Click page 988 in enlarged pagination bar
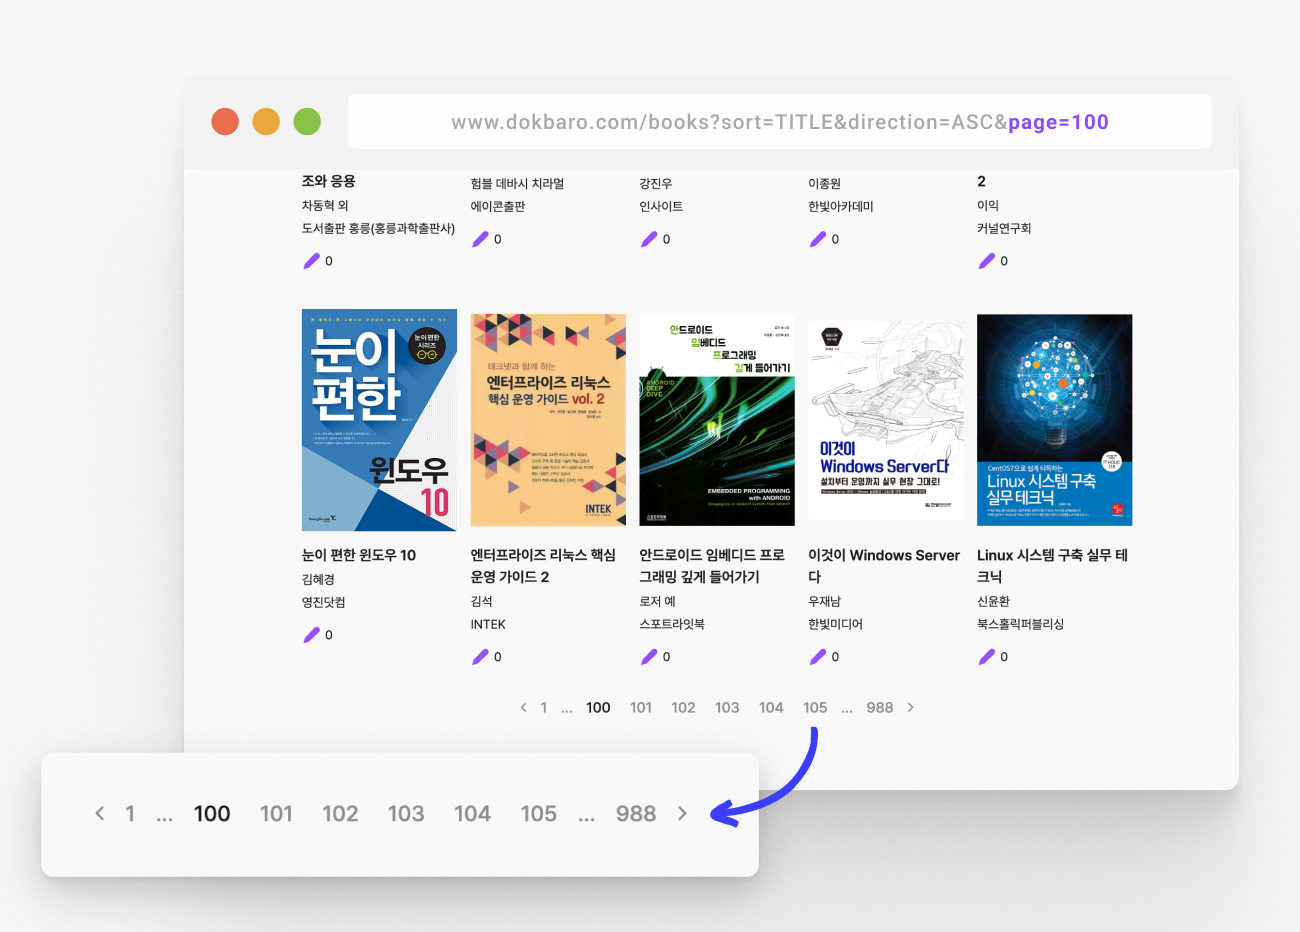 point(636,813)
